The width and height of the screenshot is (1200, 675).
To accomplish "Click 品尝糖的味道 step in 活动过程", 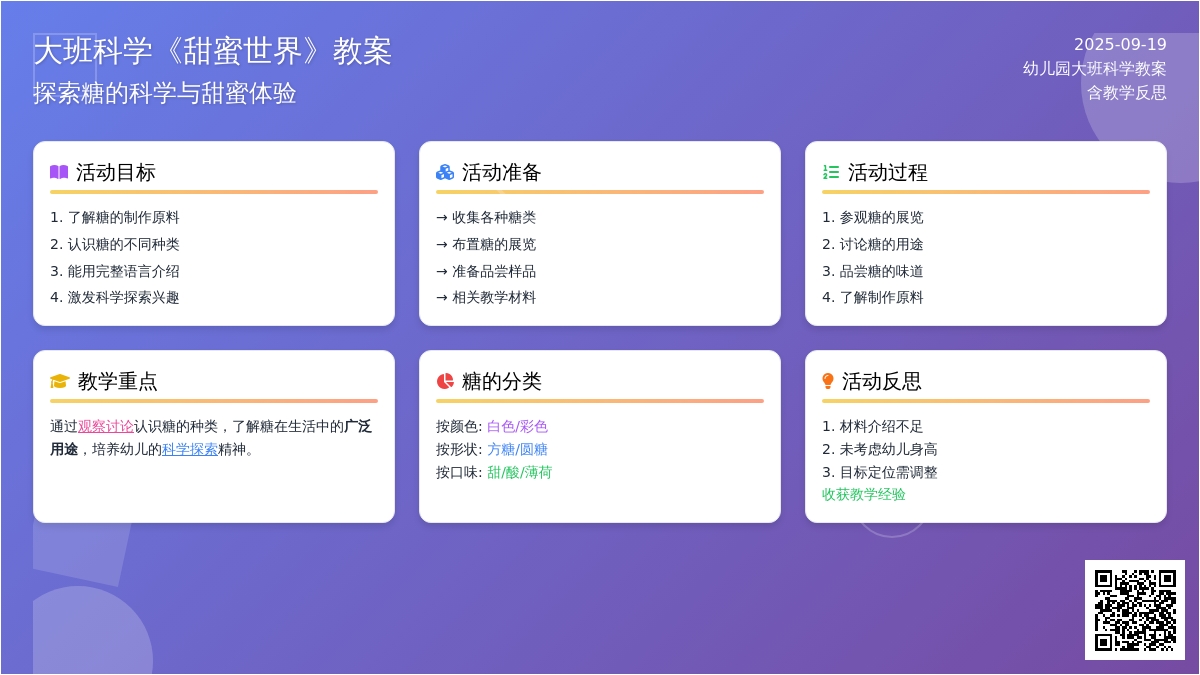I will click(881, 271).
